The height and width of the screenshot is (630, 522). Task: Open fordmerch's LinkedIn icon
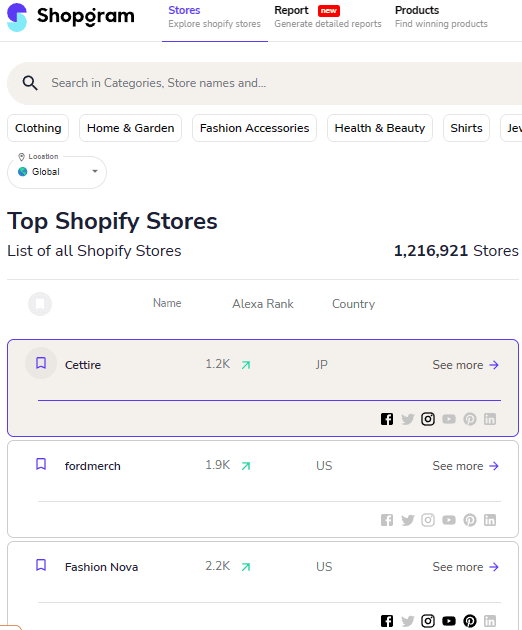pos(490,520)
